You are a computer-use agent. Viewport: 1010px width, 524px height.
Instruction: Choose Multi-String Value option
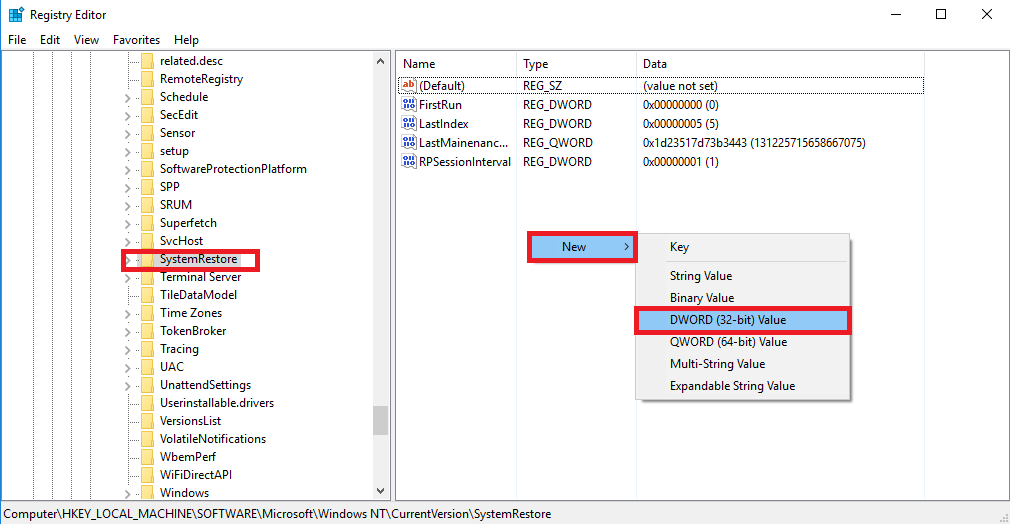(x=743, y=364)
